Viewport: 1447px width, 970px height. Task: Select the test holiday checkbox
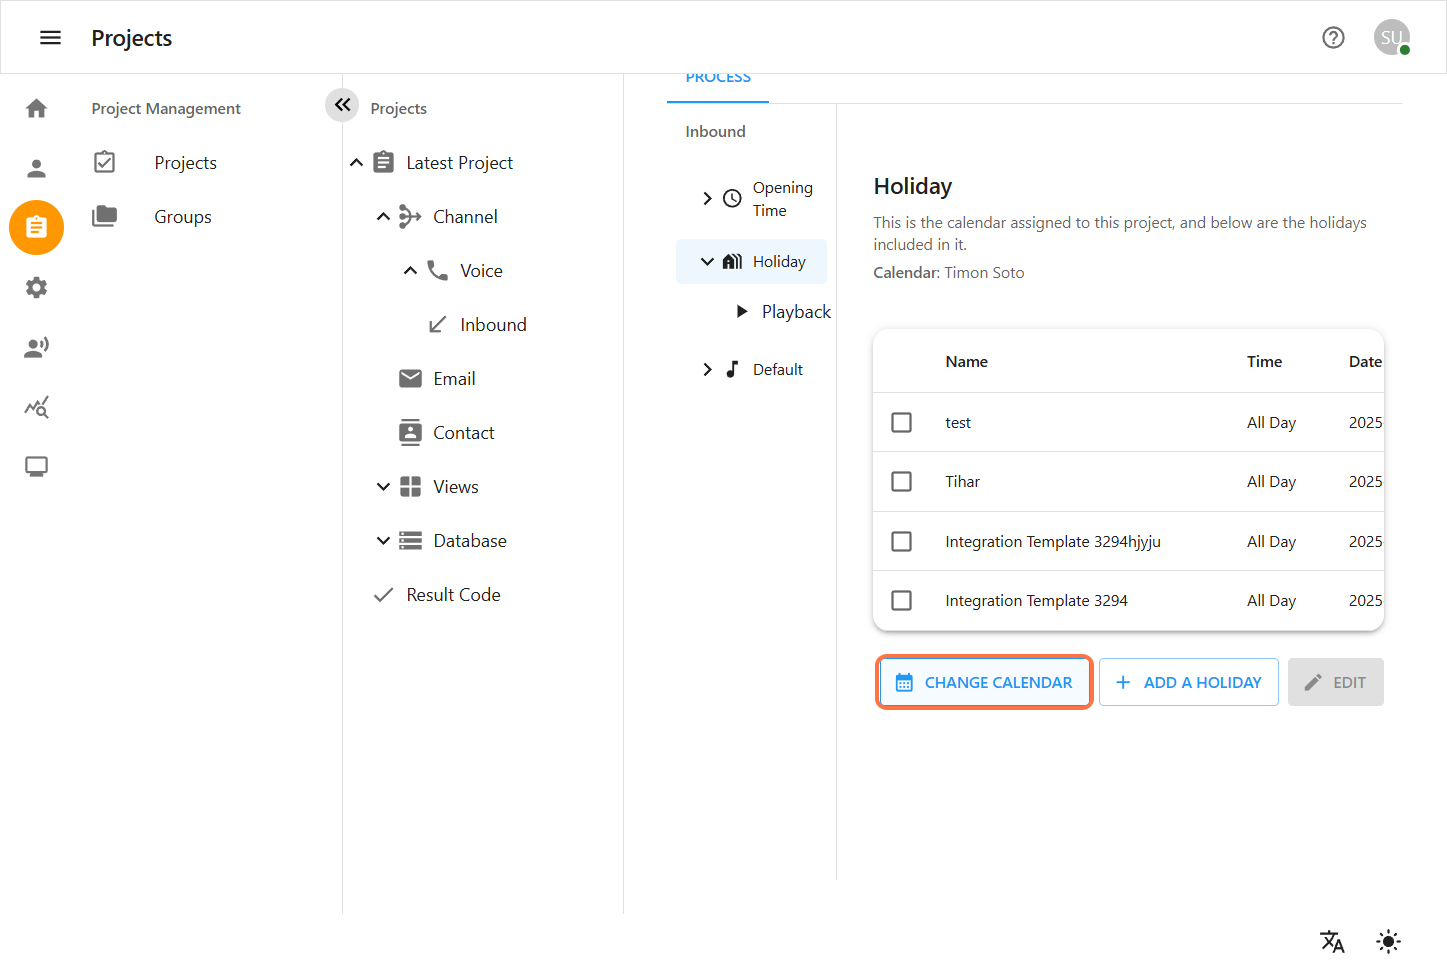[x=901, y=423]
